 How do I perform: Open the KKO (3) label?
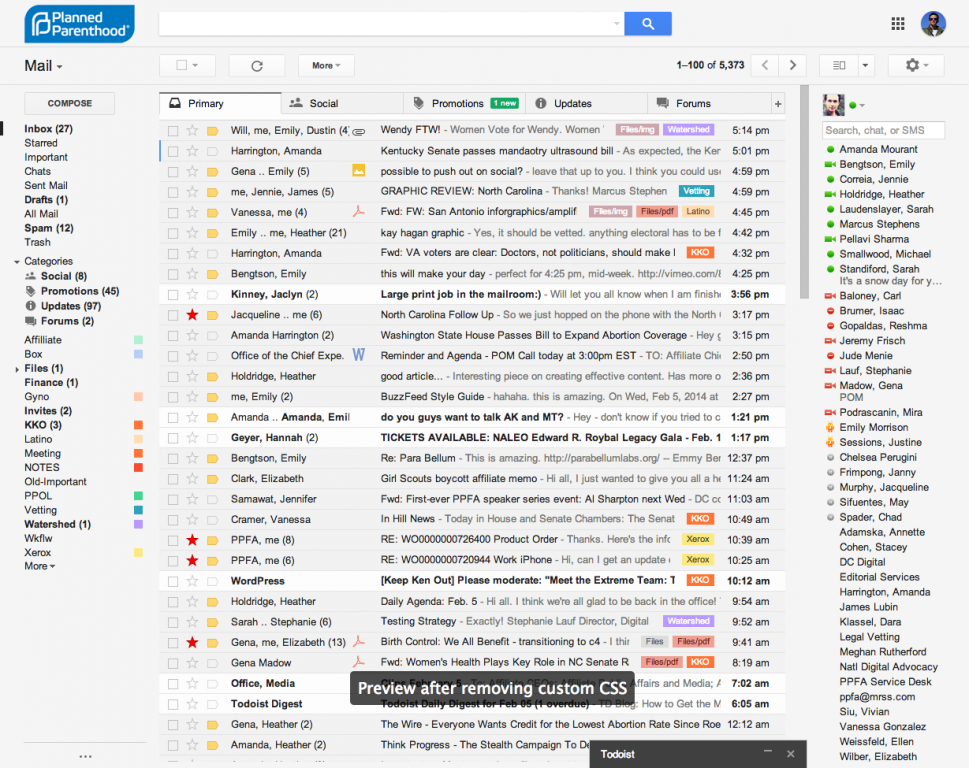click(43, 424)
